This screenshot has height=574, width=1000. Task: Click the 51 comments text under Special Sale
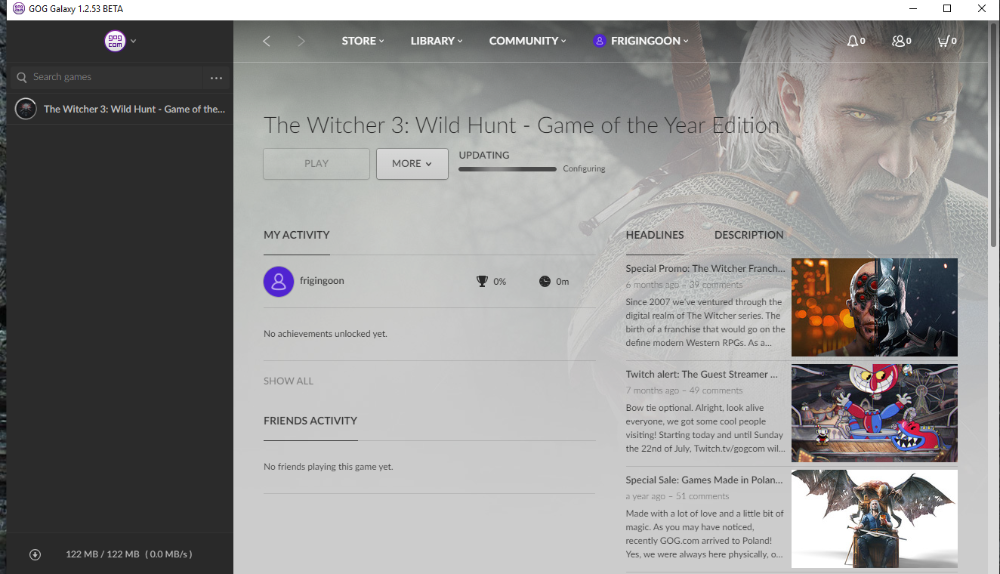tap(702, 496)
